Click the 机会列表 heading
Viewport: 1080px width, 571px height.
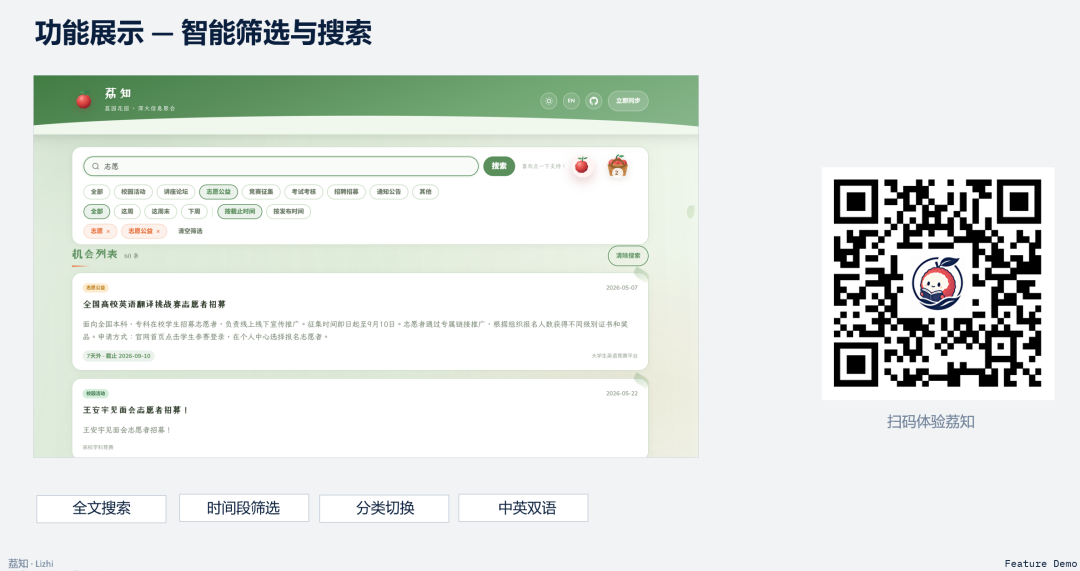(x=95, y=254)
